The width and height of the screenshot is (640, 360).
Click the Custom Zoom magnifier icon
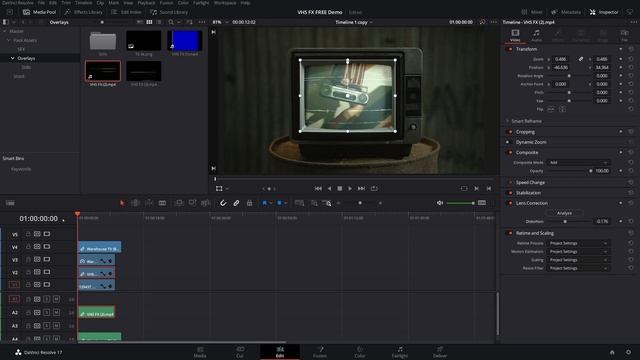coord(327,203)
